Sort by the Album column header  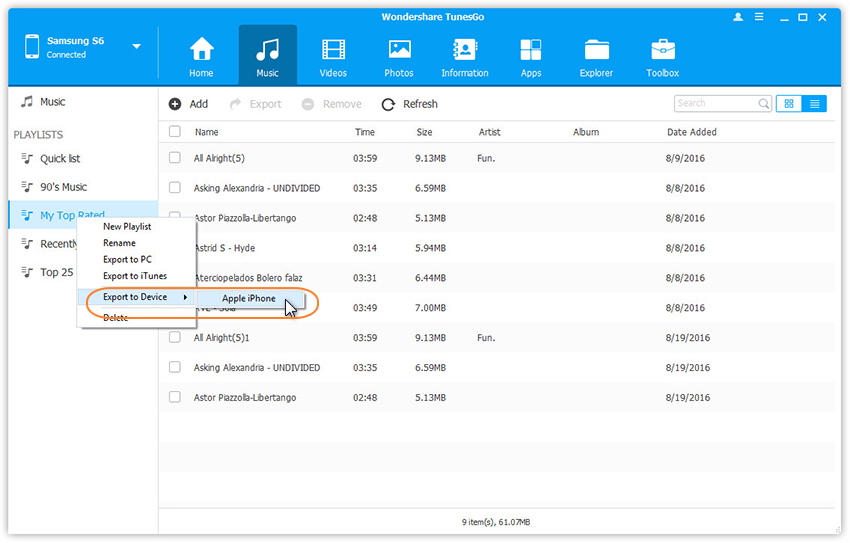[x=586, y=132]
